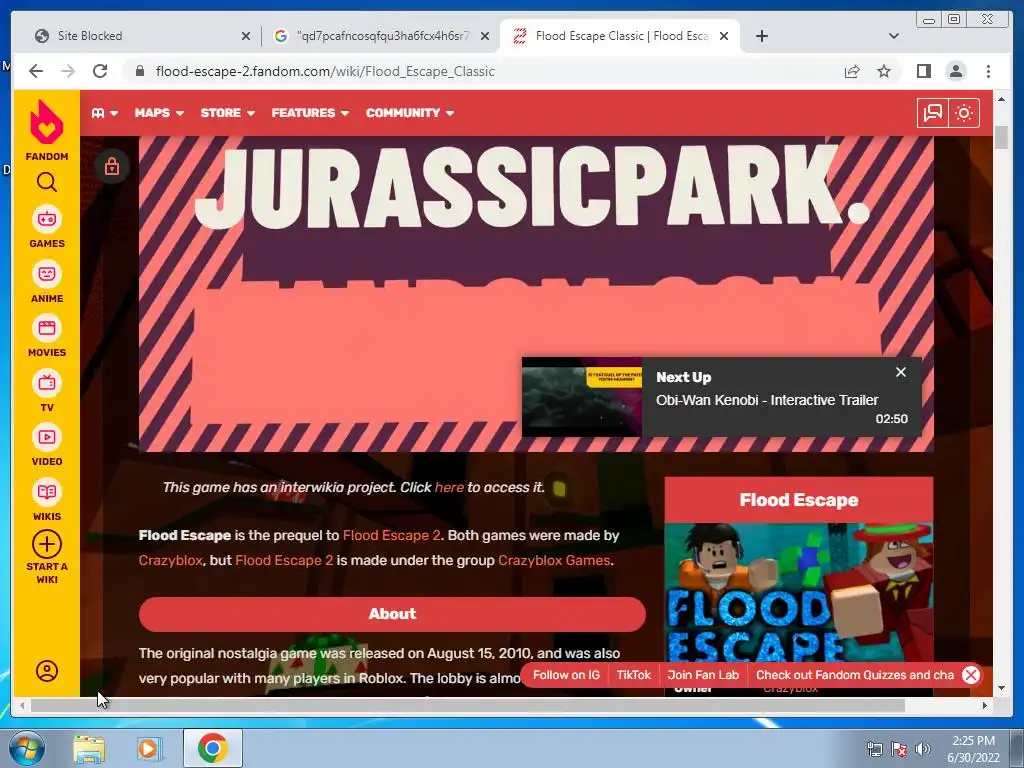This screenshot has height=768, width=1024.
Task: Open the first Flood Escape 2 link
Action: tap(391, 536)
